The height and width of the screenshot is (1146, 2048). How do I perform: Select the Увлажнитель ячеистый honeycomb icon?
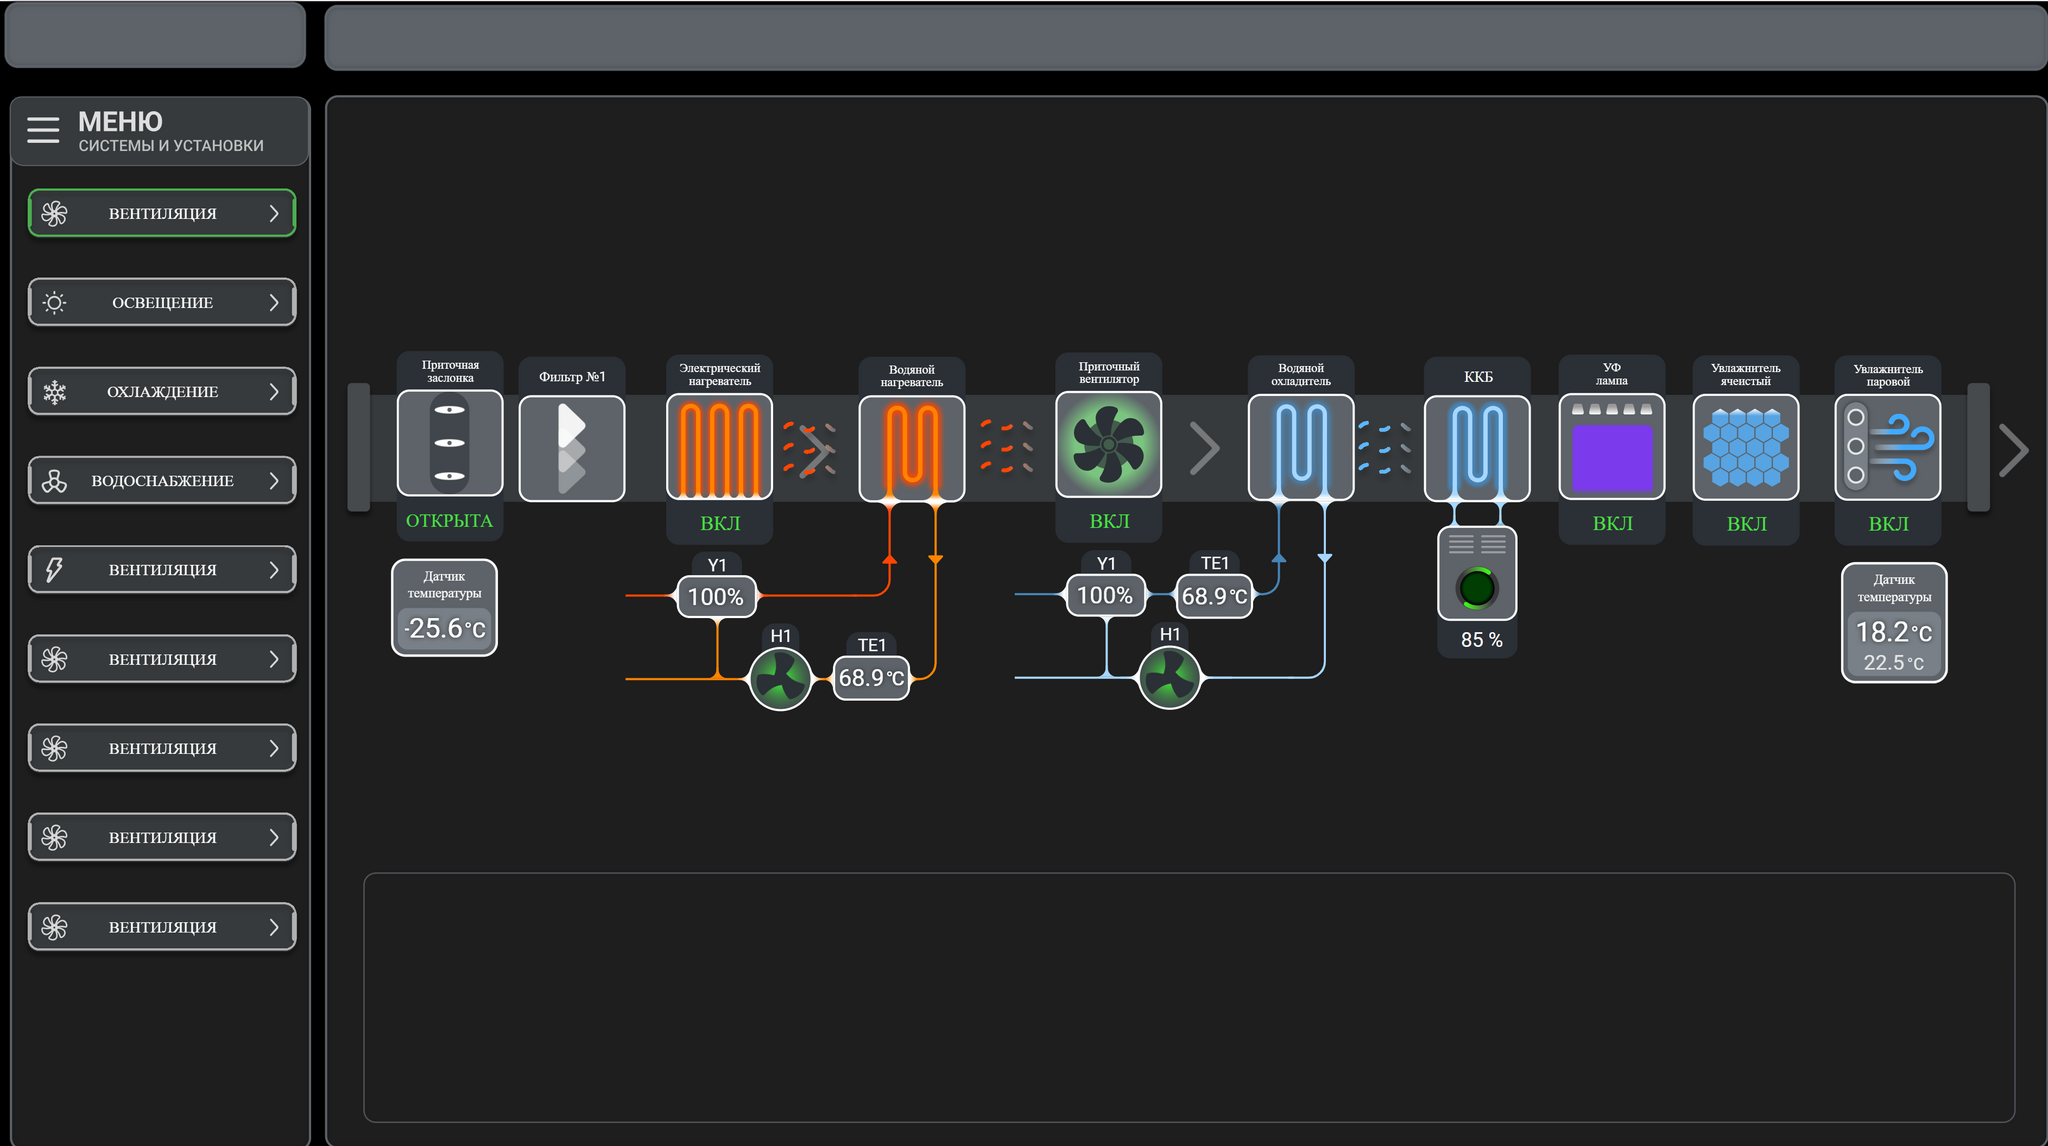click(x=1746, y=447)
